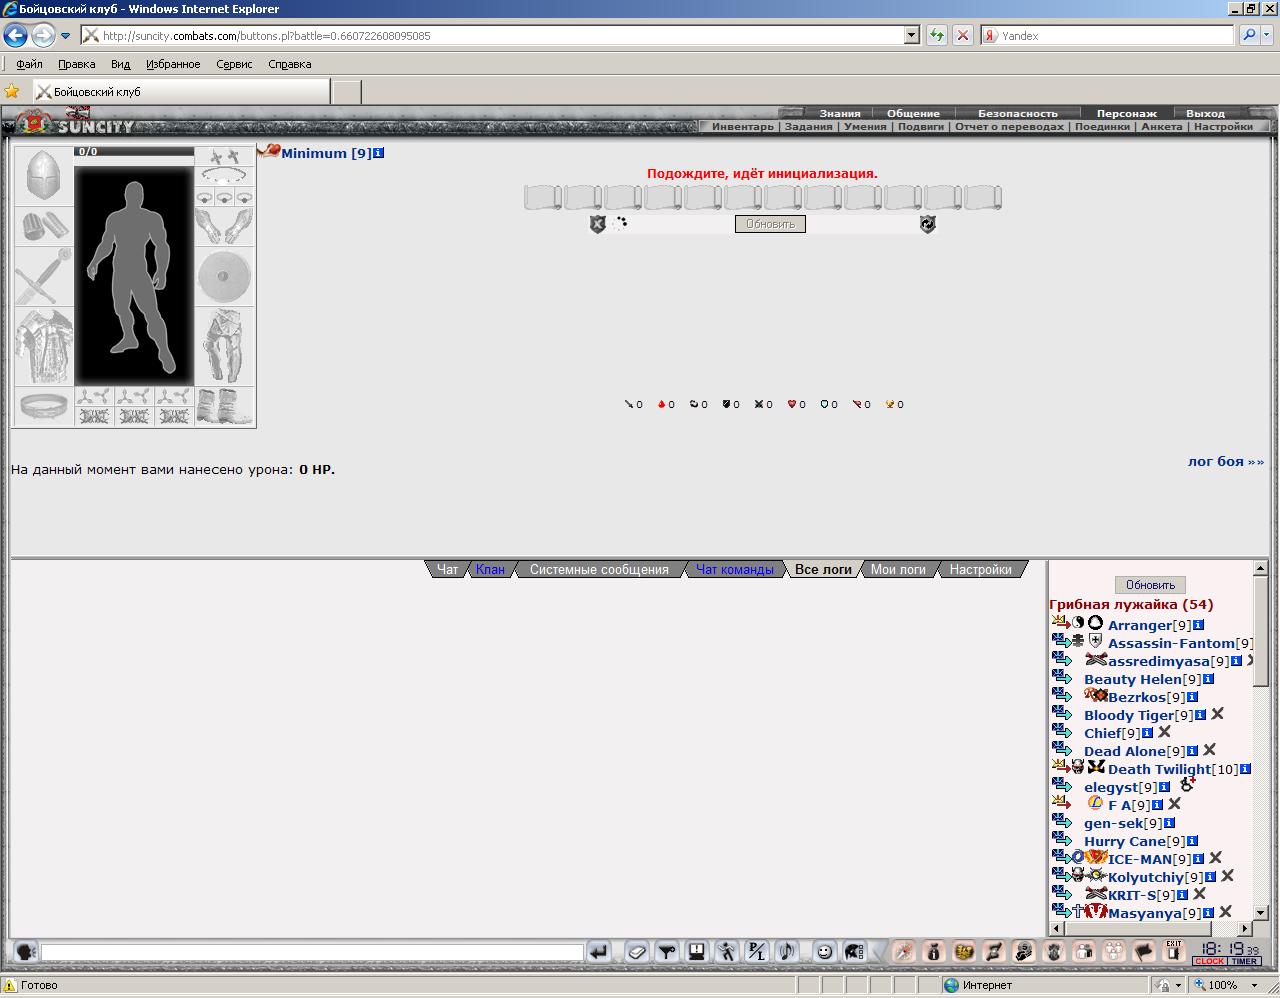
Task: Open the Системные сообщения tab
Action: 599,569
